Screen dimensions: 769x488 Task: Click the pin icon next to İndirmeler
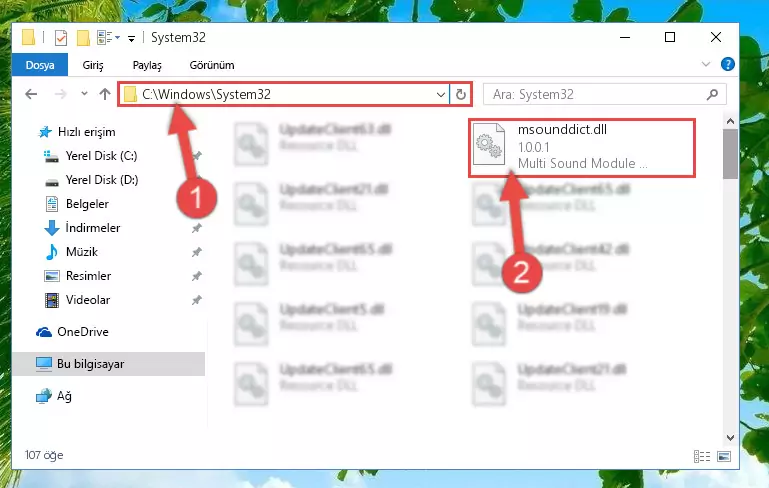(x=197, y=228)
